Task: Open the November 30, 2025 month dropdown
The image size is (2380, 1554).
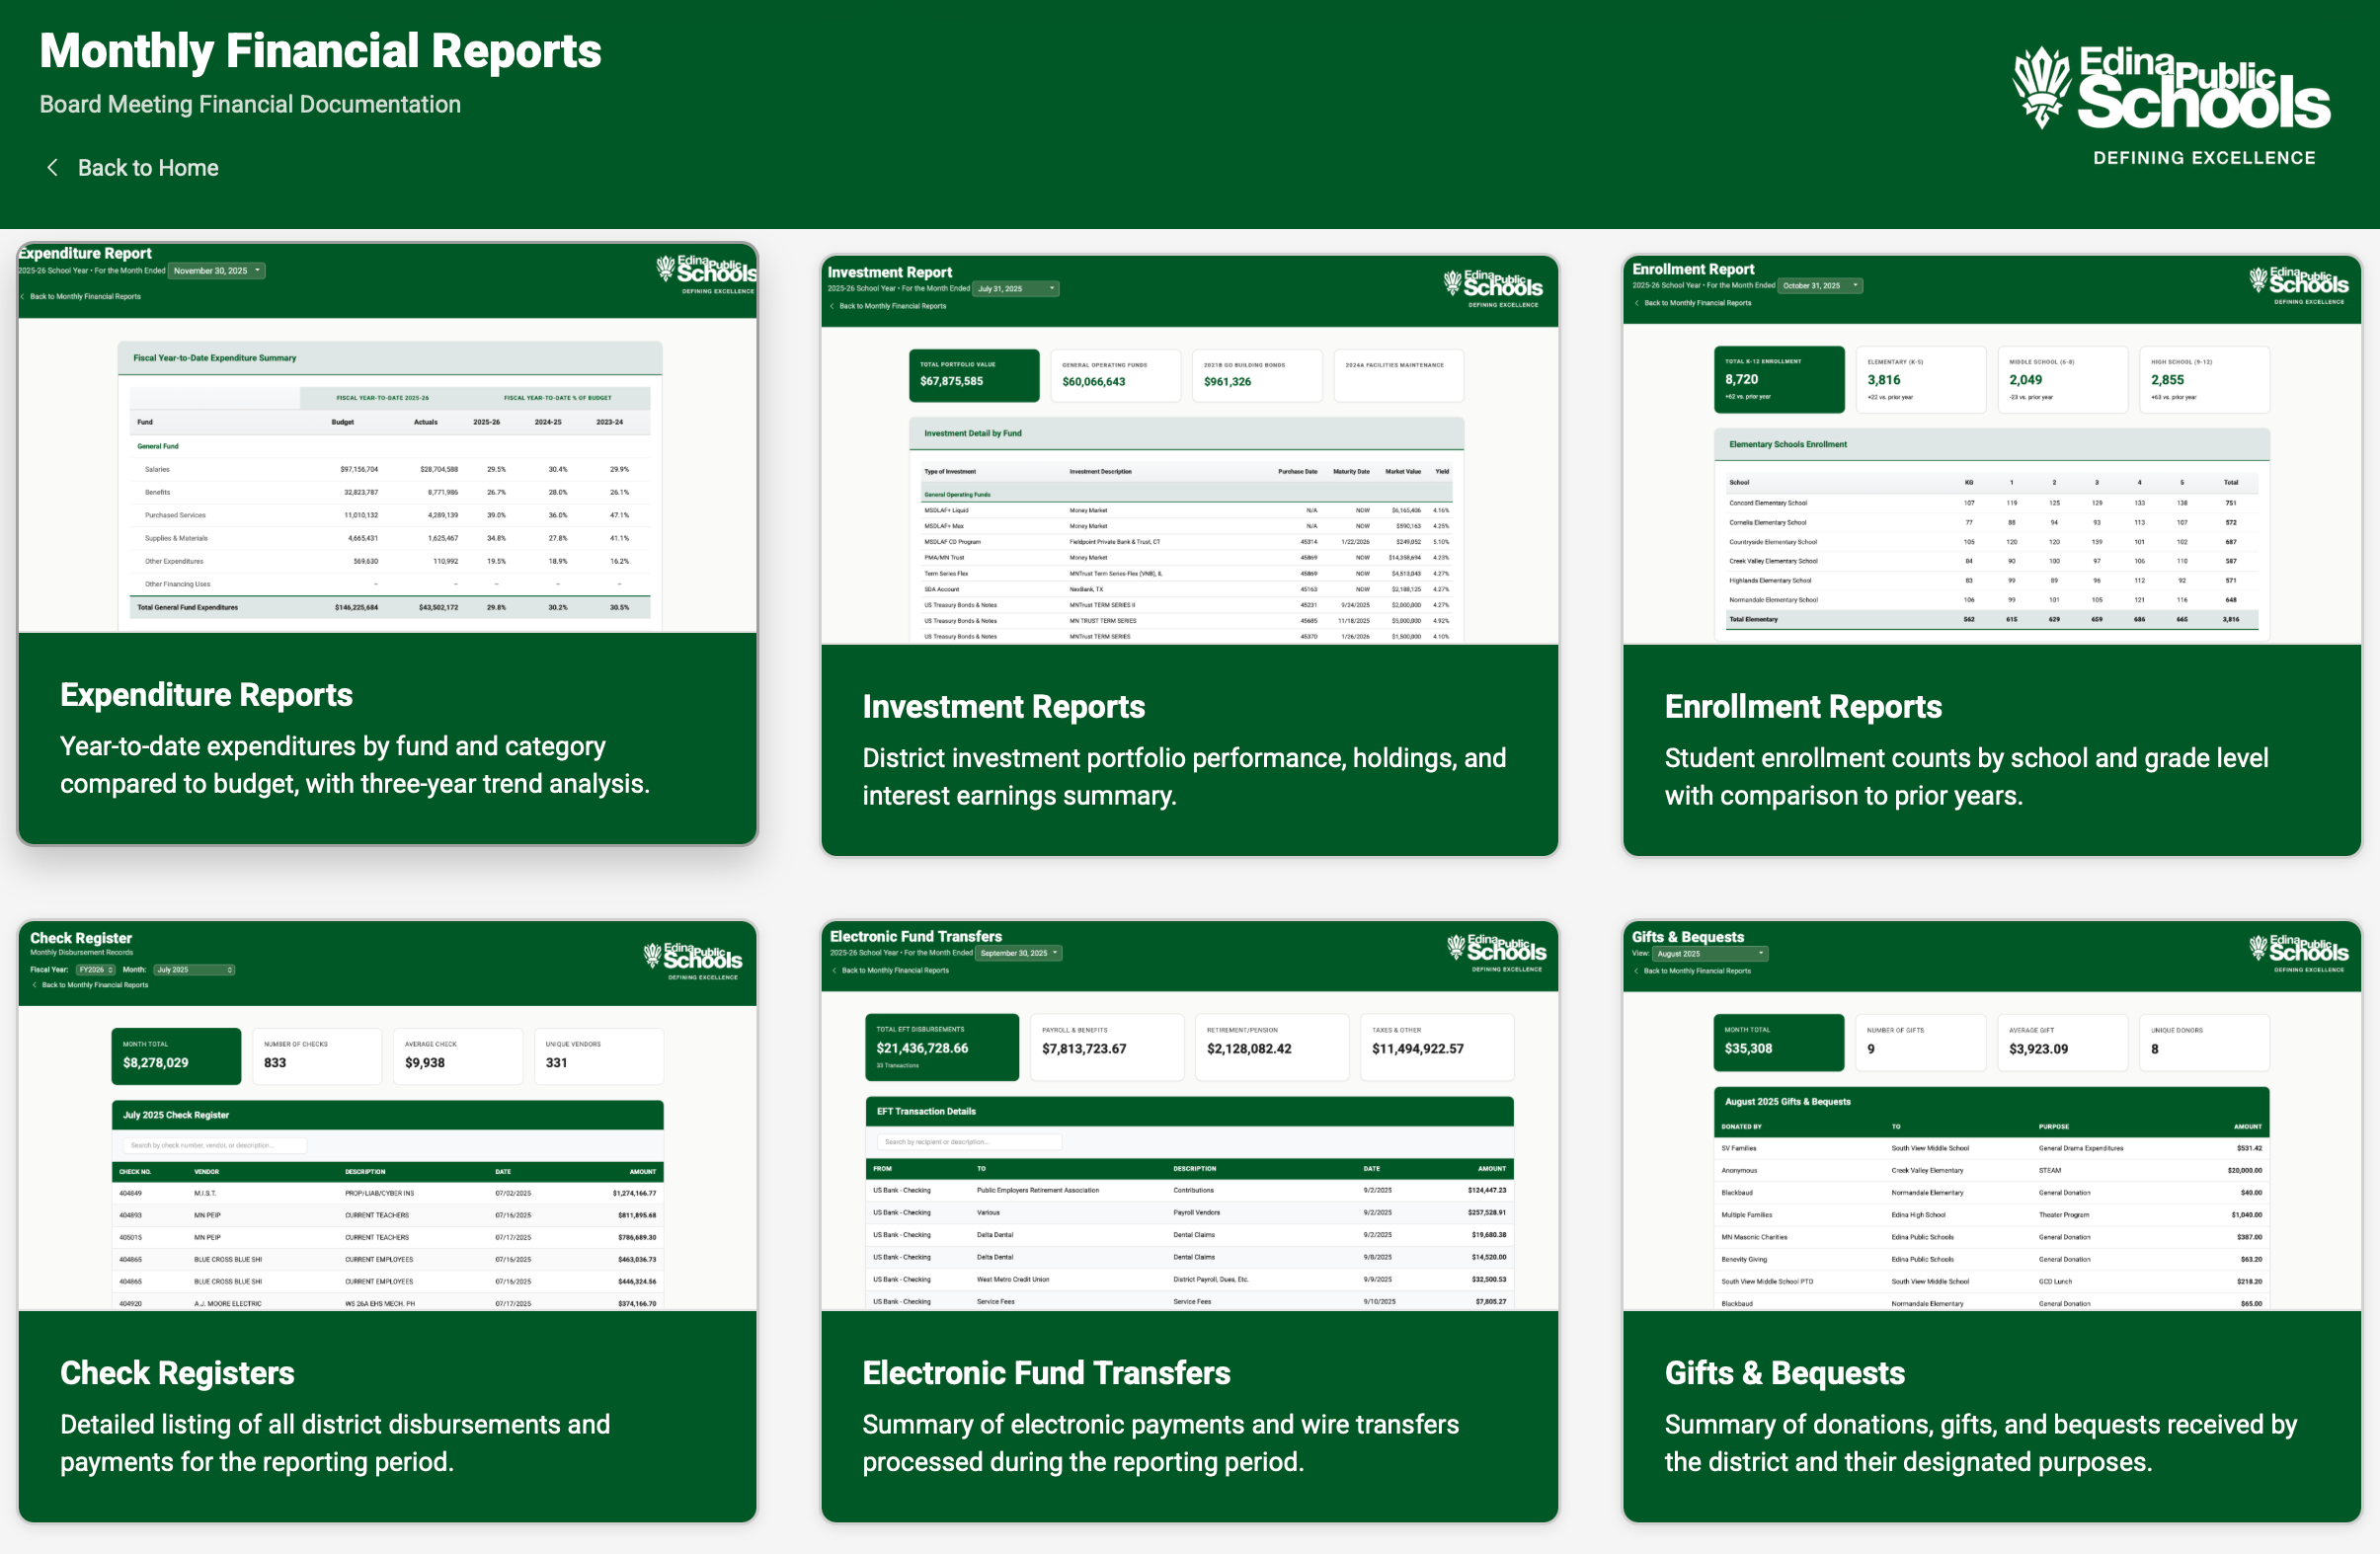Action: (215, 270)
